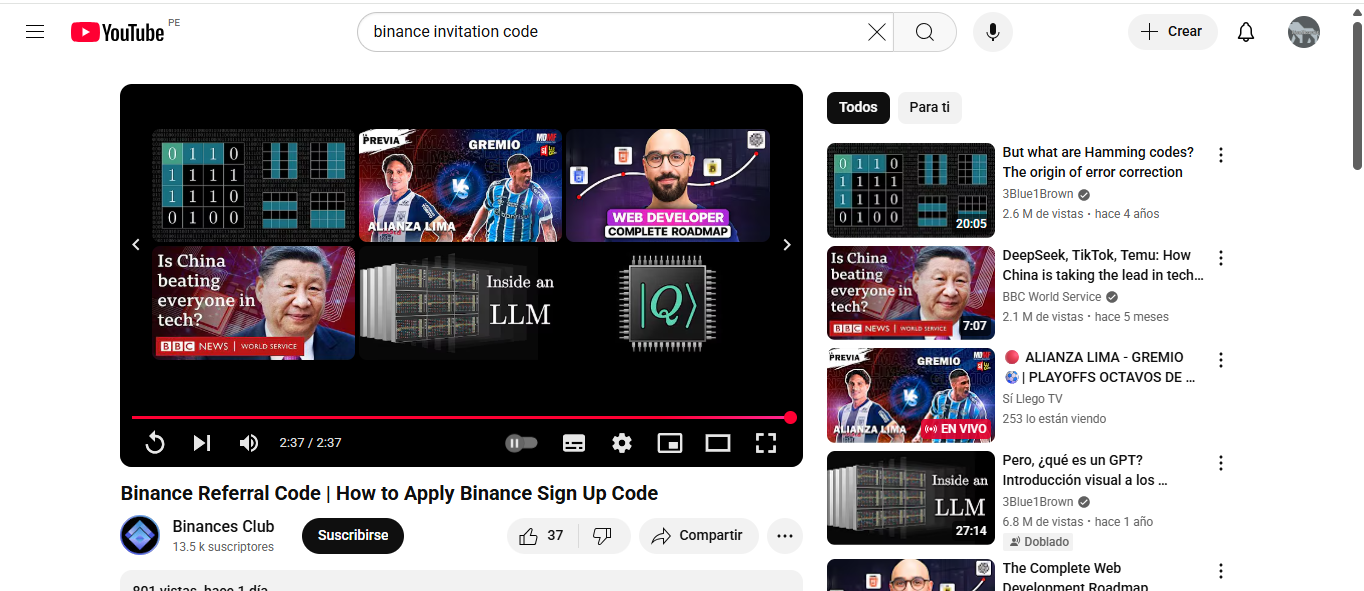Image resolution: width=1364 pixels, height=591 pixels.
Task: Open sidebar EN VIVO live thumbnail
Action: coord(911,395)
